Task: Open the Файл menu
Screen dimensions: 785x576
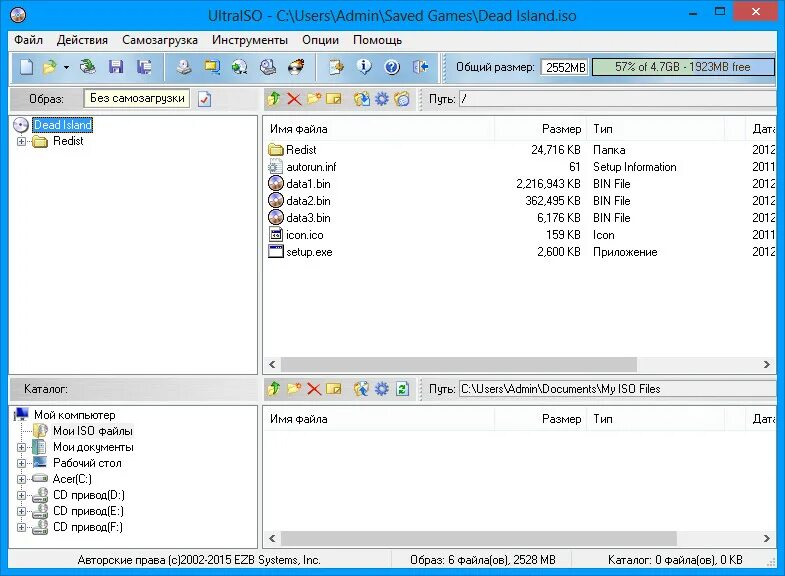Action: [29, 40]
